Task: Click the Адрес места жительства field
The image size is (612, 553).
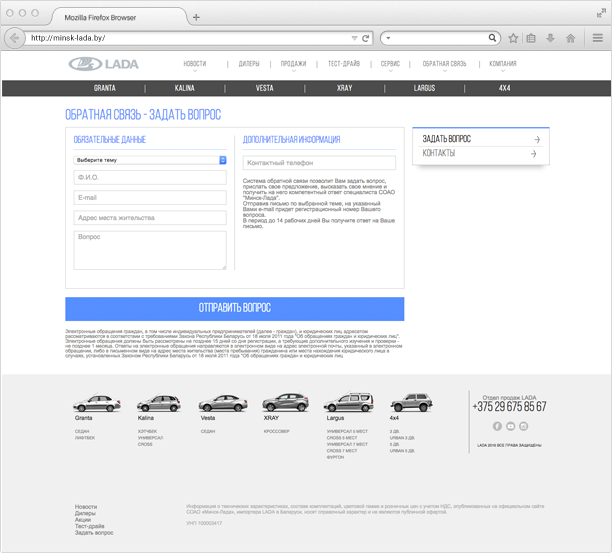Action: point(150,218)
